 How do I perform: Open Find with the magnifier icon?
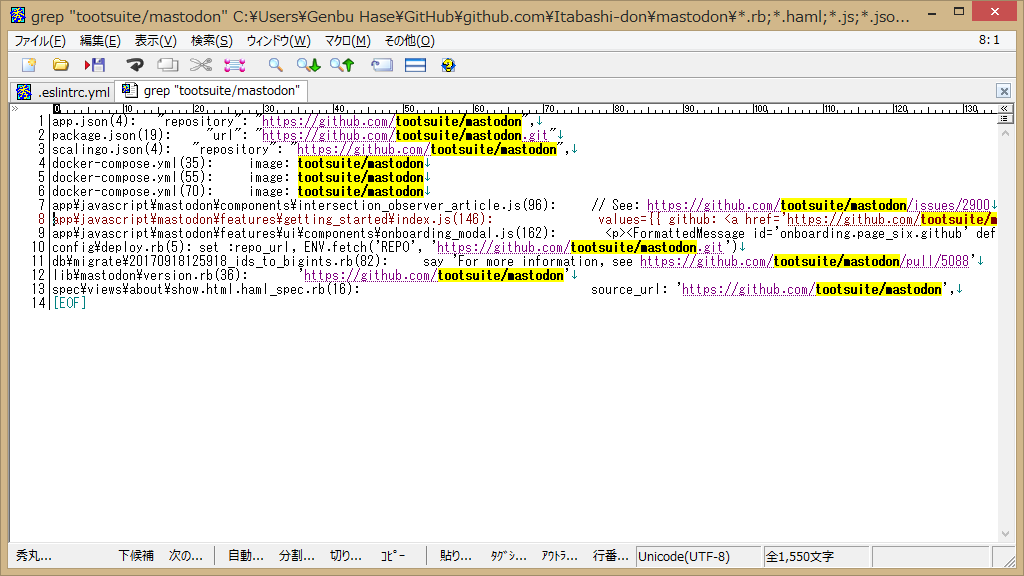[275, 65]
